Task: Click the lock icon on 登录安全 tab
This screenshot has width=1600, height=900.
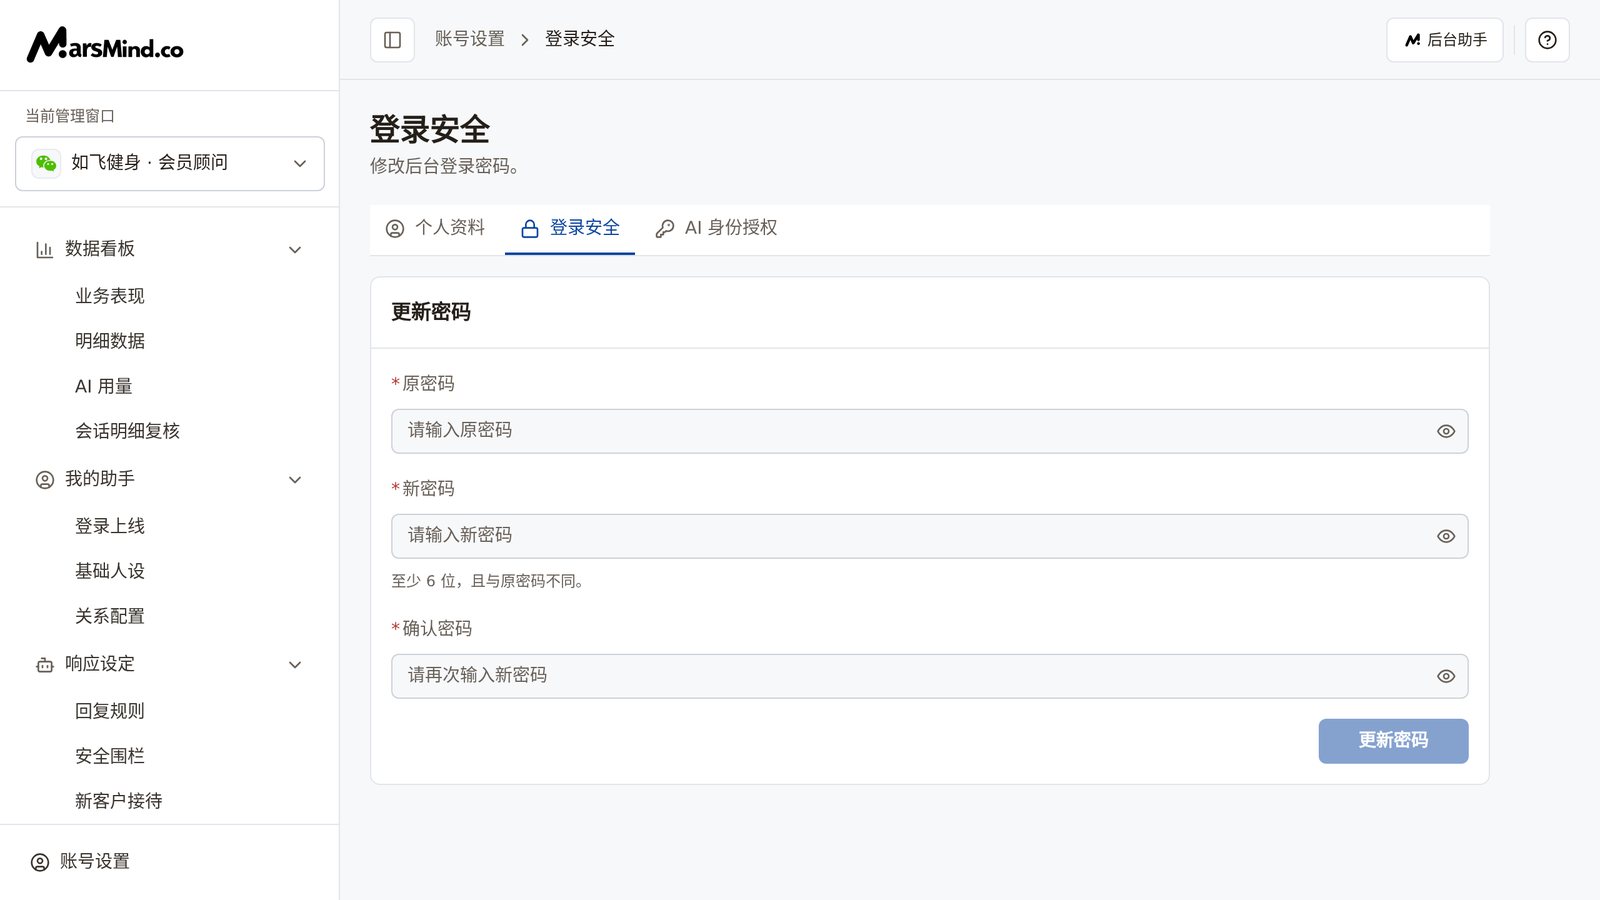Action: [x=530, y=229]
